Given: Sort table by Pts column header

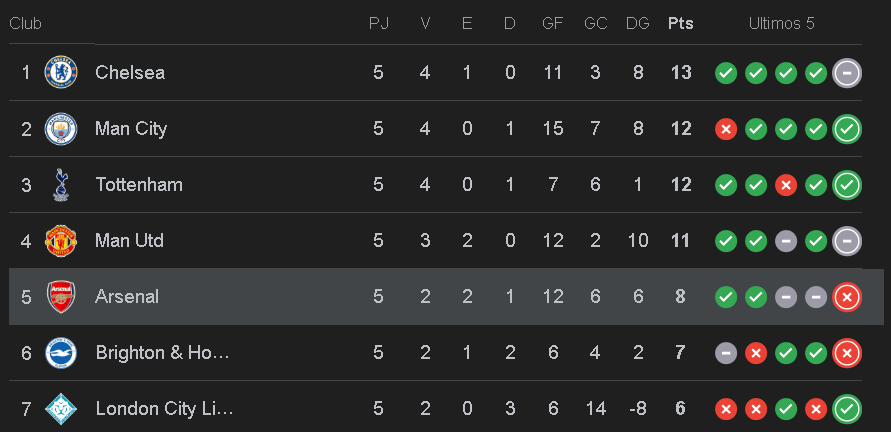Looking at the screenshot, I should tap(681, 23).
